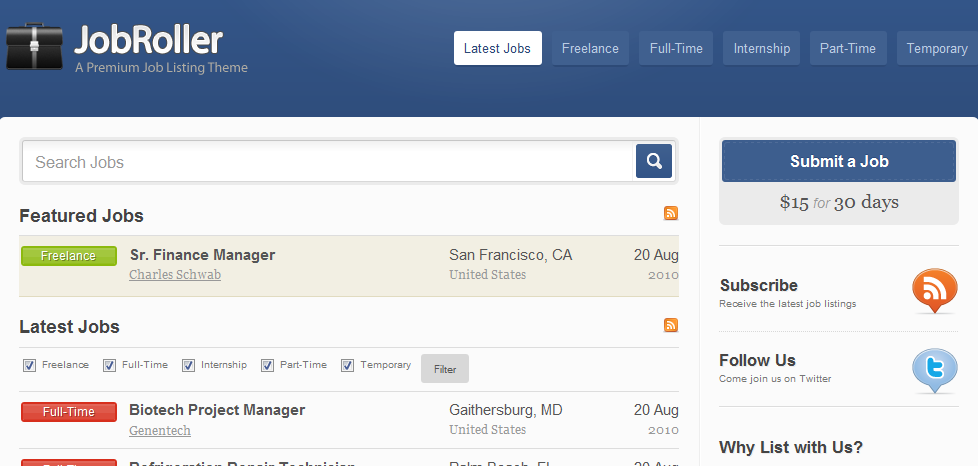978x466 pixels.
Task: Disable the Temporary filter checkbox
Action: pyautogui.click(x=347, y=366)
